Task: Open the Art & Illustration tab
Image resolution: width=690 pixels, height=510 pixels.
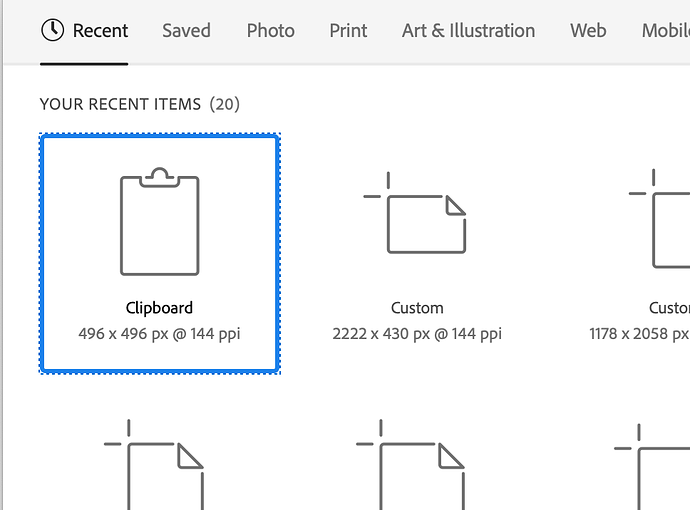Action: coord(468,31)
